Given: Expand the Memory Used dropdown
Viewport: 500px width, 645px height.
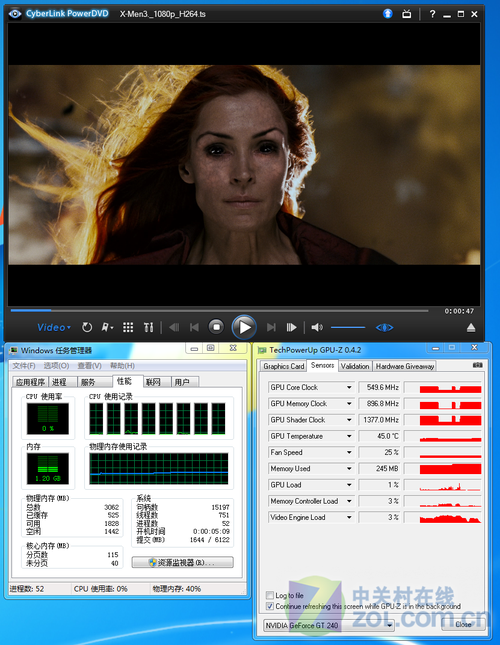Looking at the screenshot, I should [349, 469].
